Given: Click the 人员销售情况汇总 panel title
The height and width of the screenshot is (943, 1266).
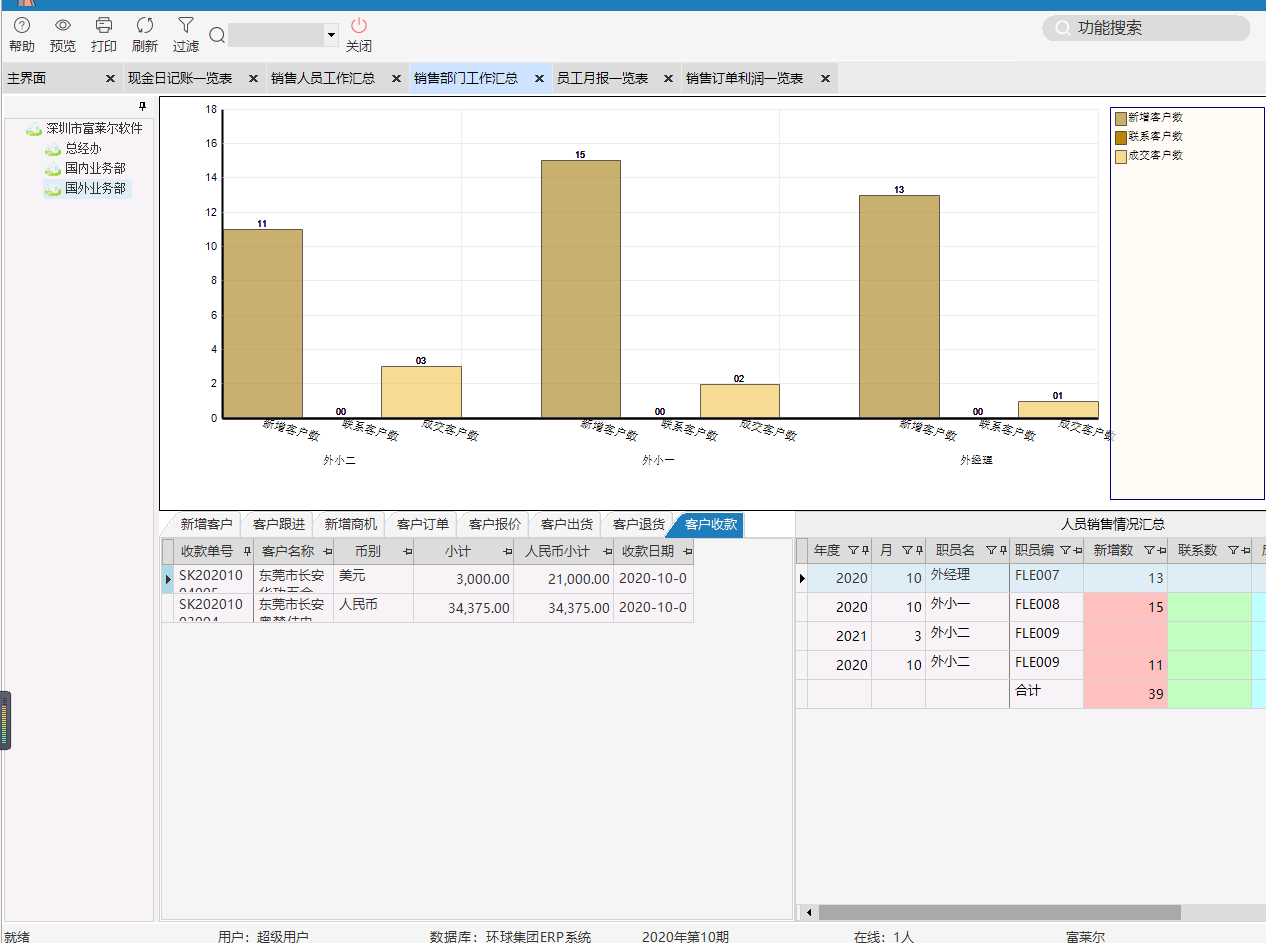Looking at the screenshot, I should tap(1112, 524).
